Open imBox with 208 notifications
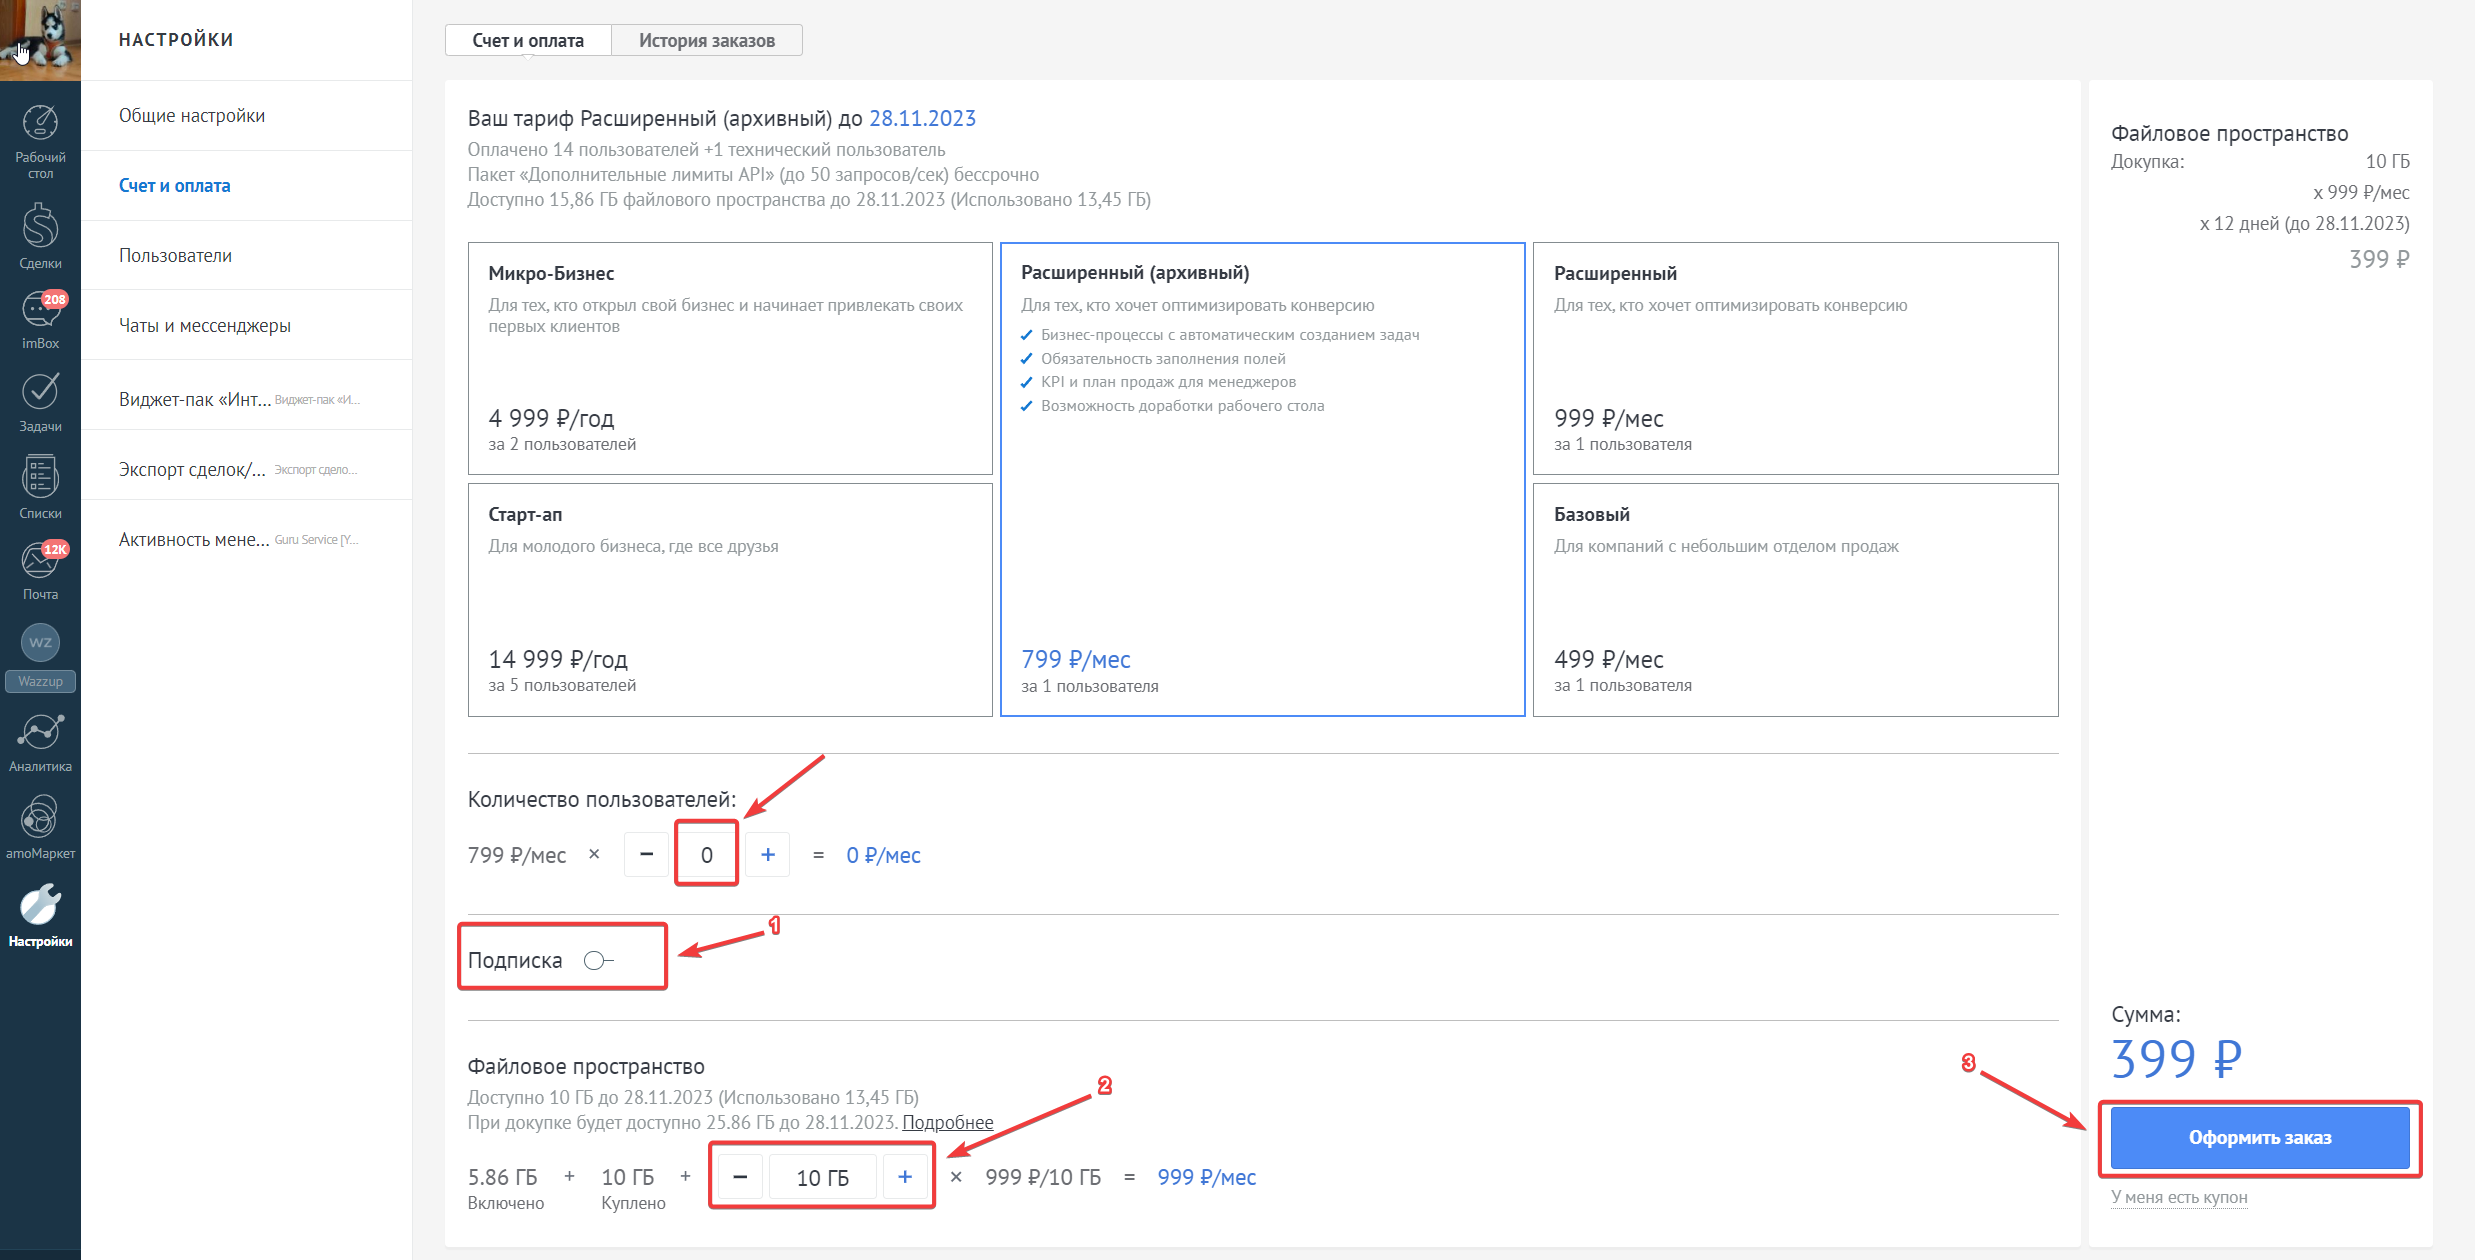The height and width of the screenshot is (1260, 2475). tap(40, 320)
